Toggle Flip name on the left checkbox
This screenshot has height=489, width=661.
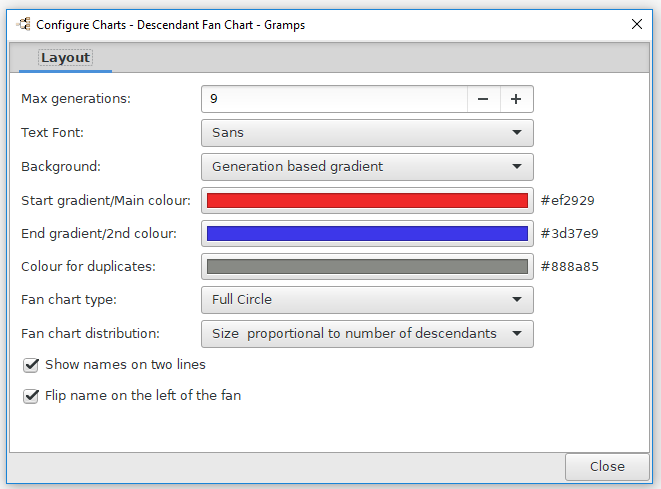pyautogui.click(x=31, y=396)
